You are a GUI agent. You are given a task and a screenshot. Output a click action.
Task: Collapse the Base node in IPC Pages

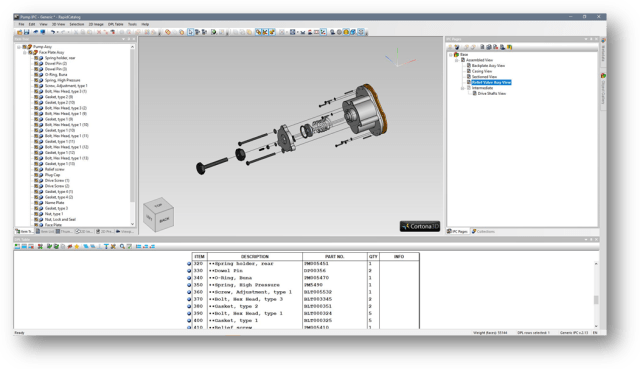[451, 54]
